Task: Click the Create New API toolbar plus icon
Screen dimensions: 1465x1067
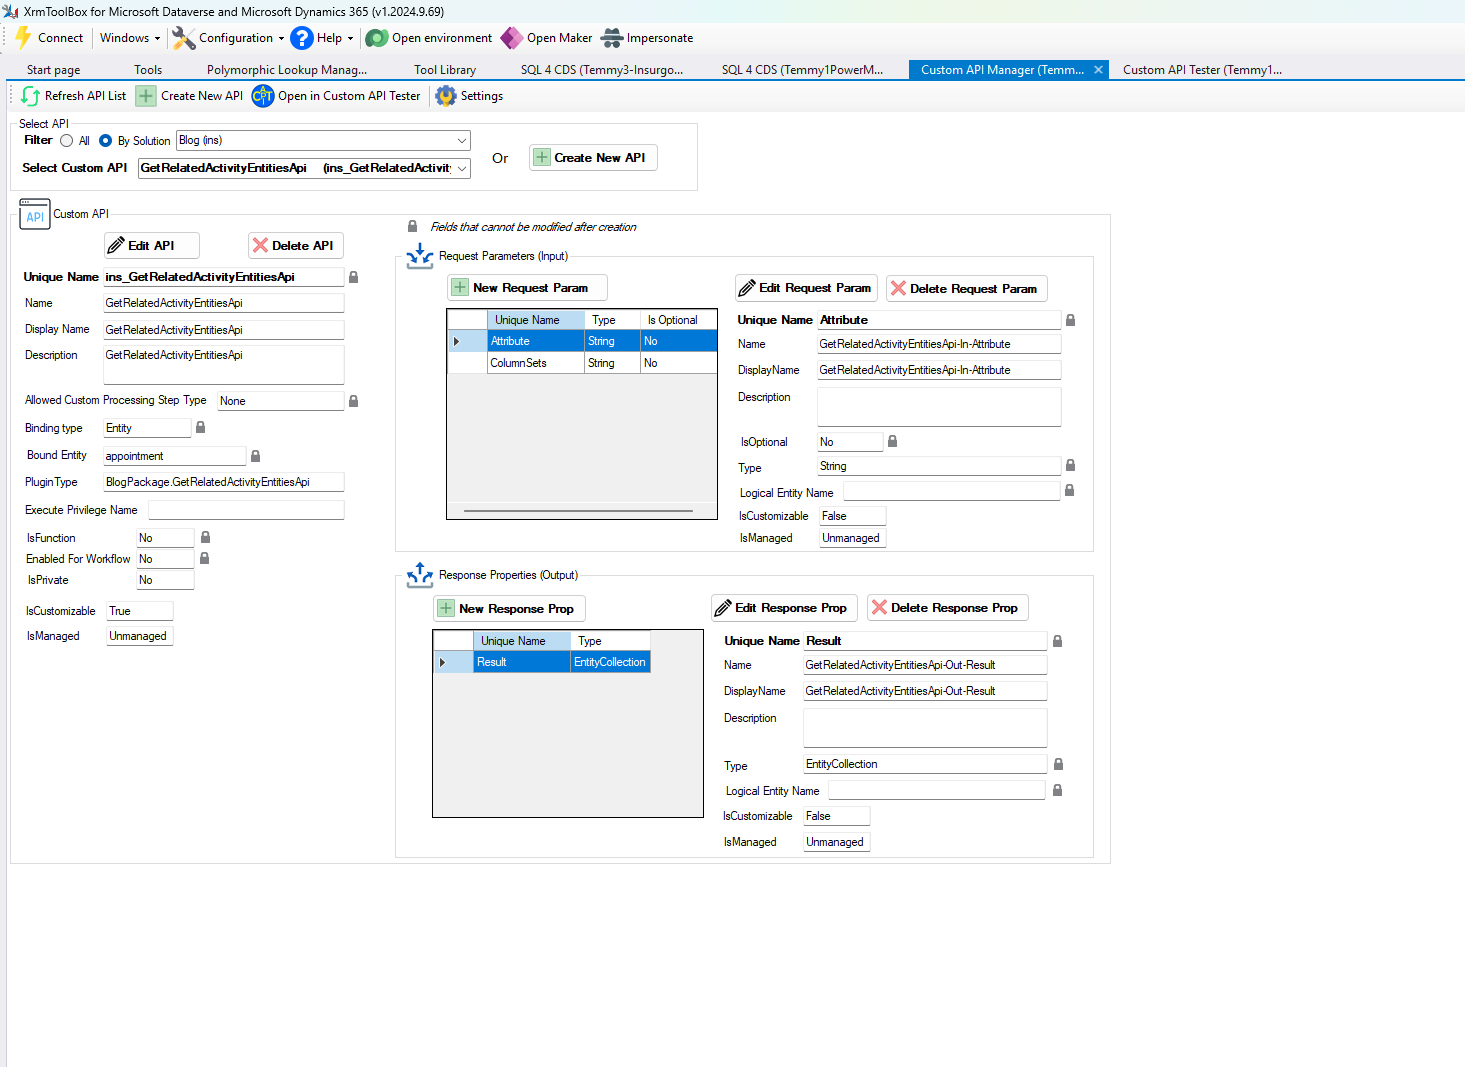Action: click(146, 96)
